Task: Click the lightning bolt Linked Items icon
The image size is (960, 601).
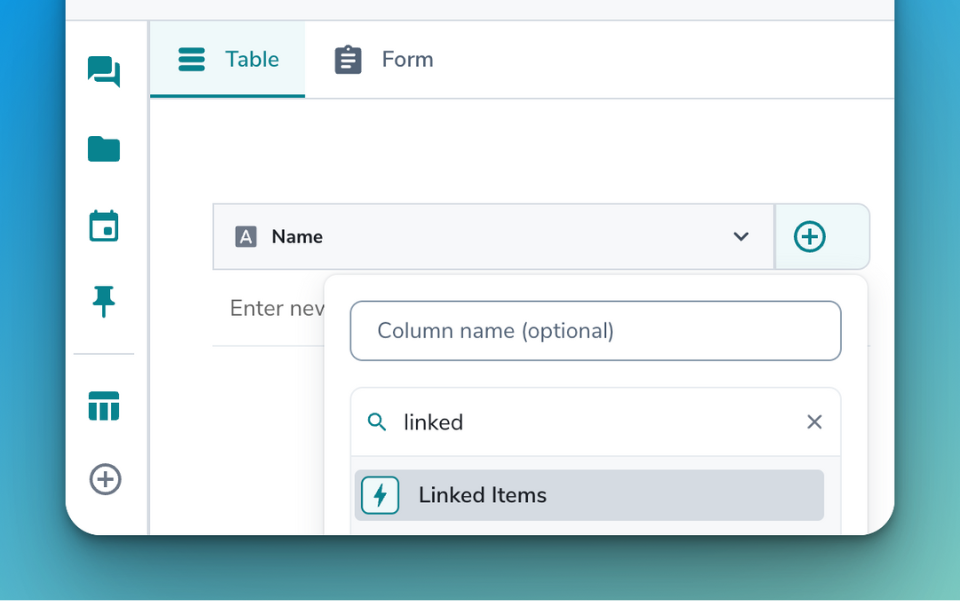Action: (380, 495)
